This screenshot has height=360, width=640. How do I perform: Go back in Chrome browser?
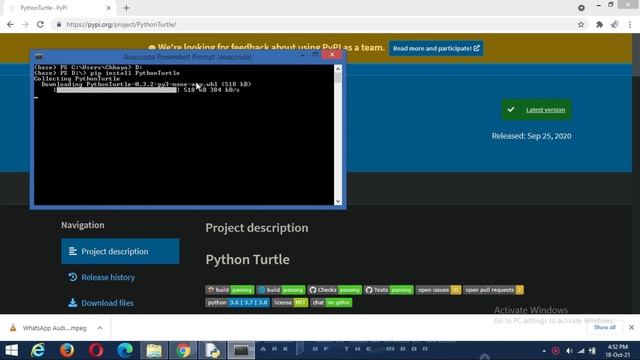coord(10,24)
